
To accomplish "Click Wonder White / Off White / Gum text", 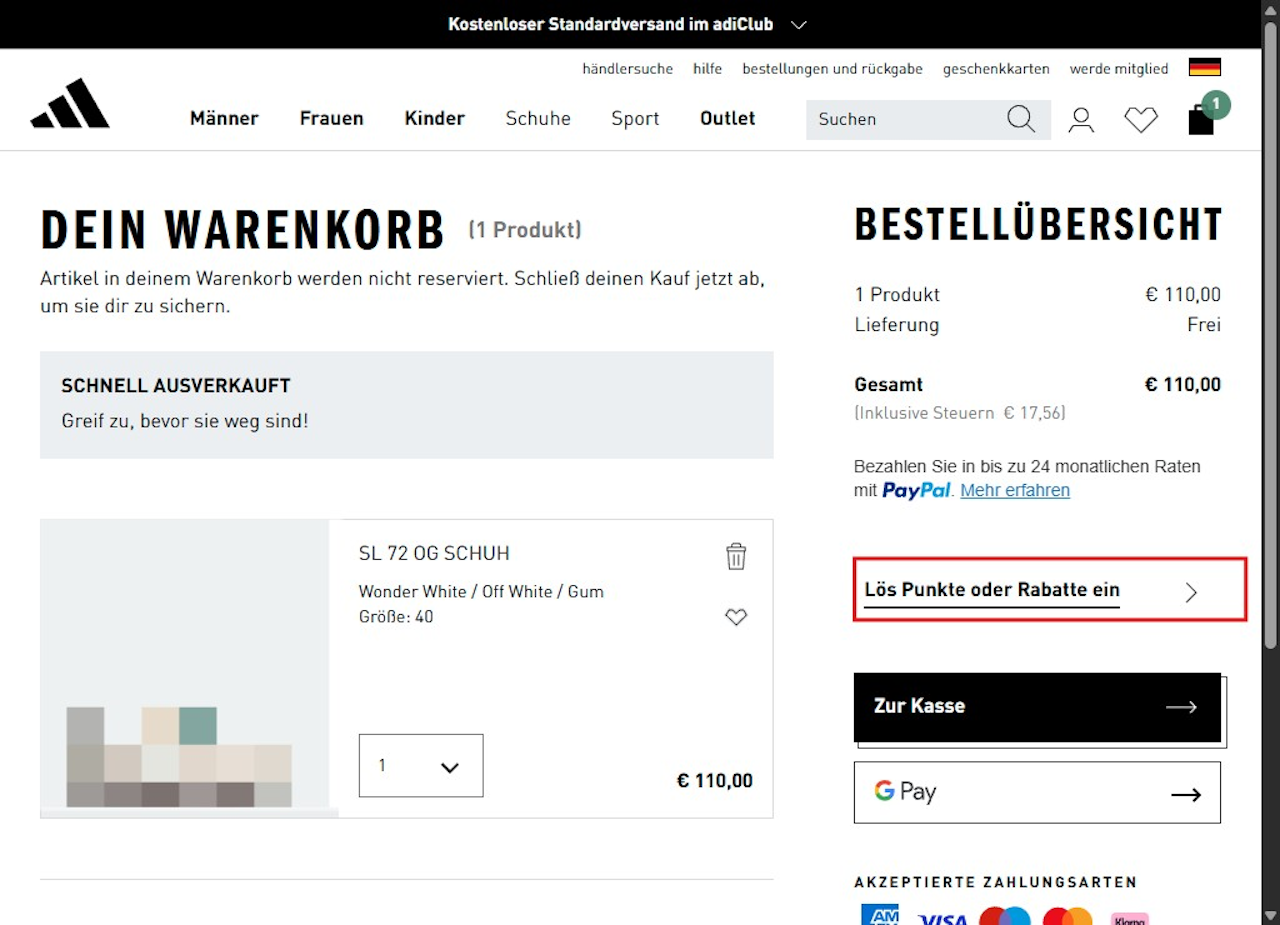I will click(481, 591).
